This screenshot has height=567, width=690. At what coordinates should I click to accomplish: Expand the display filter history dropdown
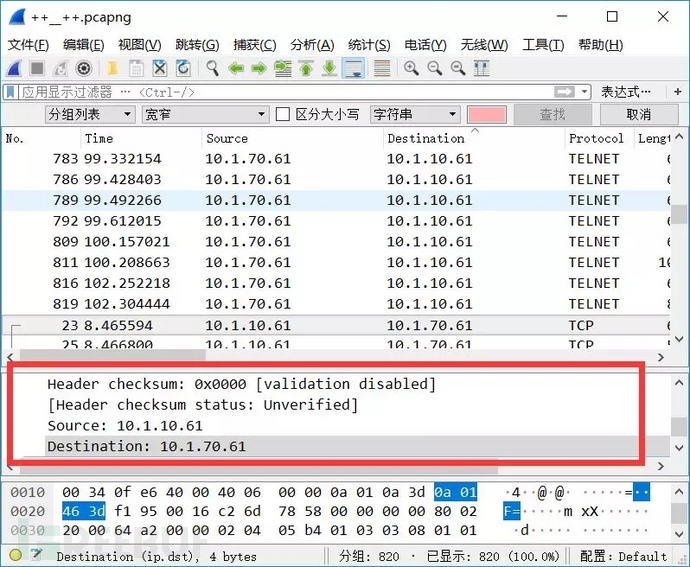click(584, 92)
